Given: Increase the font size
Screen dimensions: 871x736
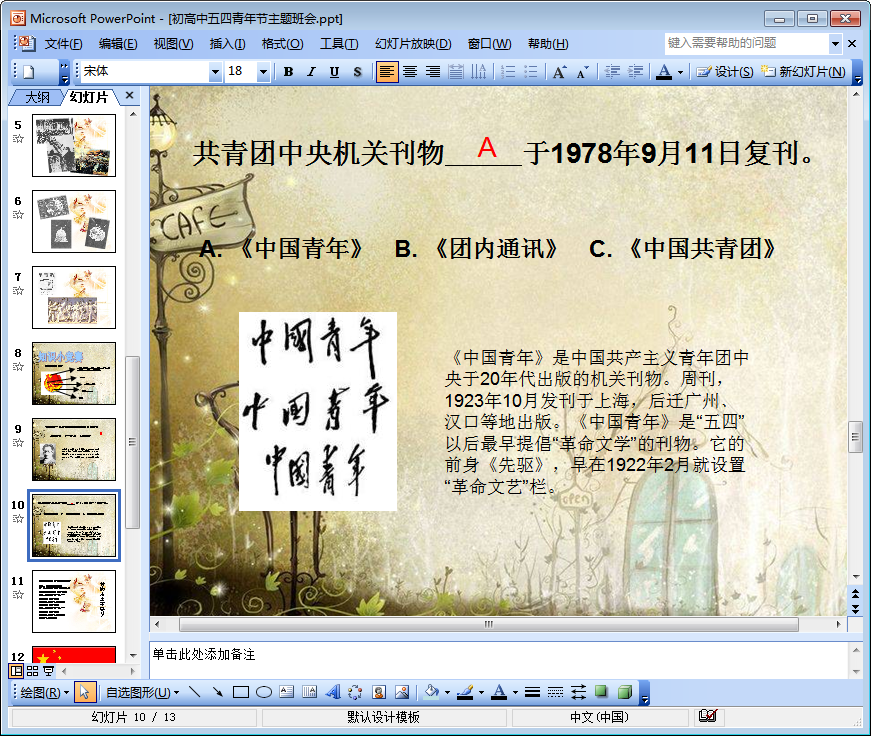Looking at the screenshot, I should point(559,72).
